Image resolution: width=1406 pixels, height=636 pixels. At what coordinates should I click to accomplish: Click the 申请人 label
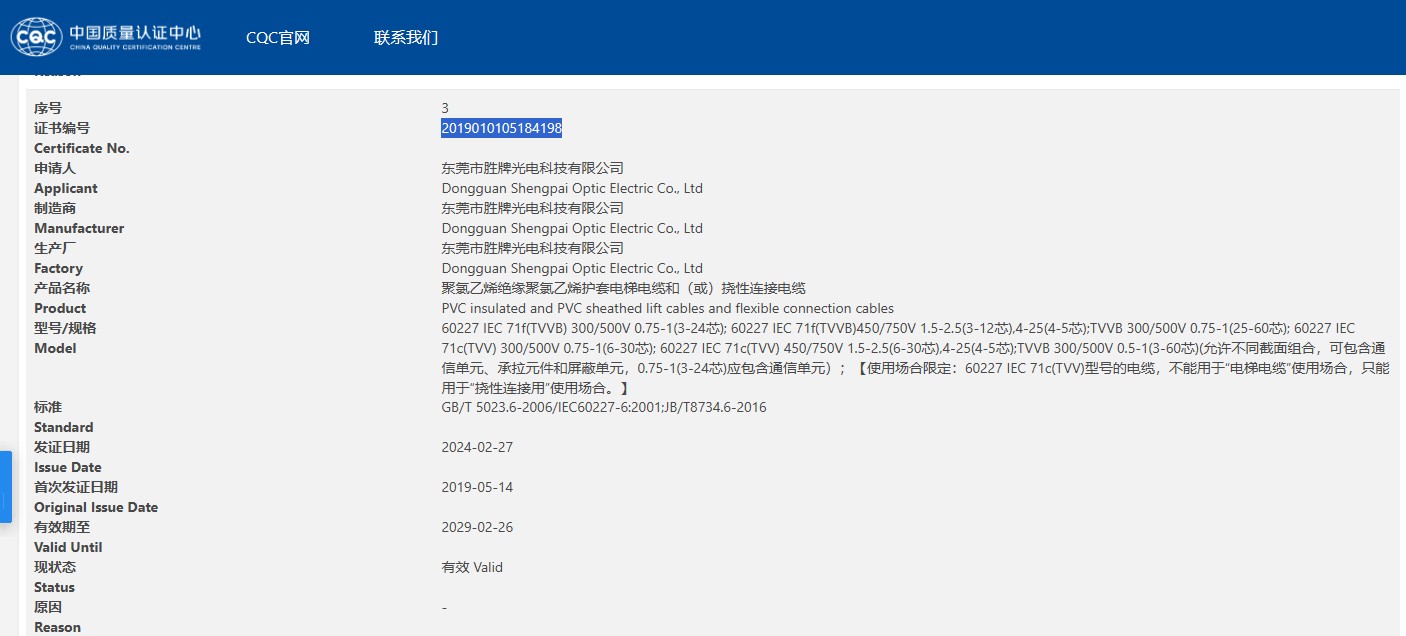(55, 168)
